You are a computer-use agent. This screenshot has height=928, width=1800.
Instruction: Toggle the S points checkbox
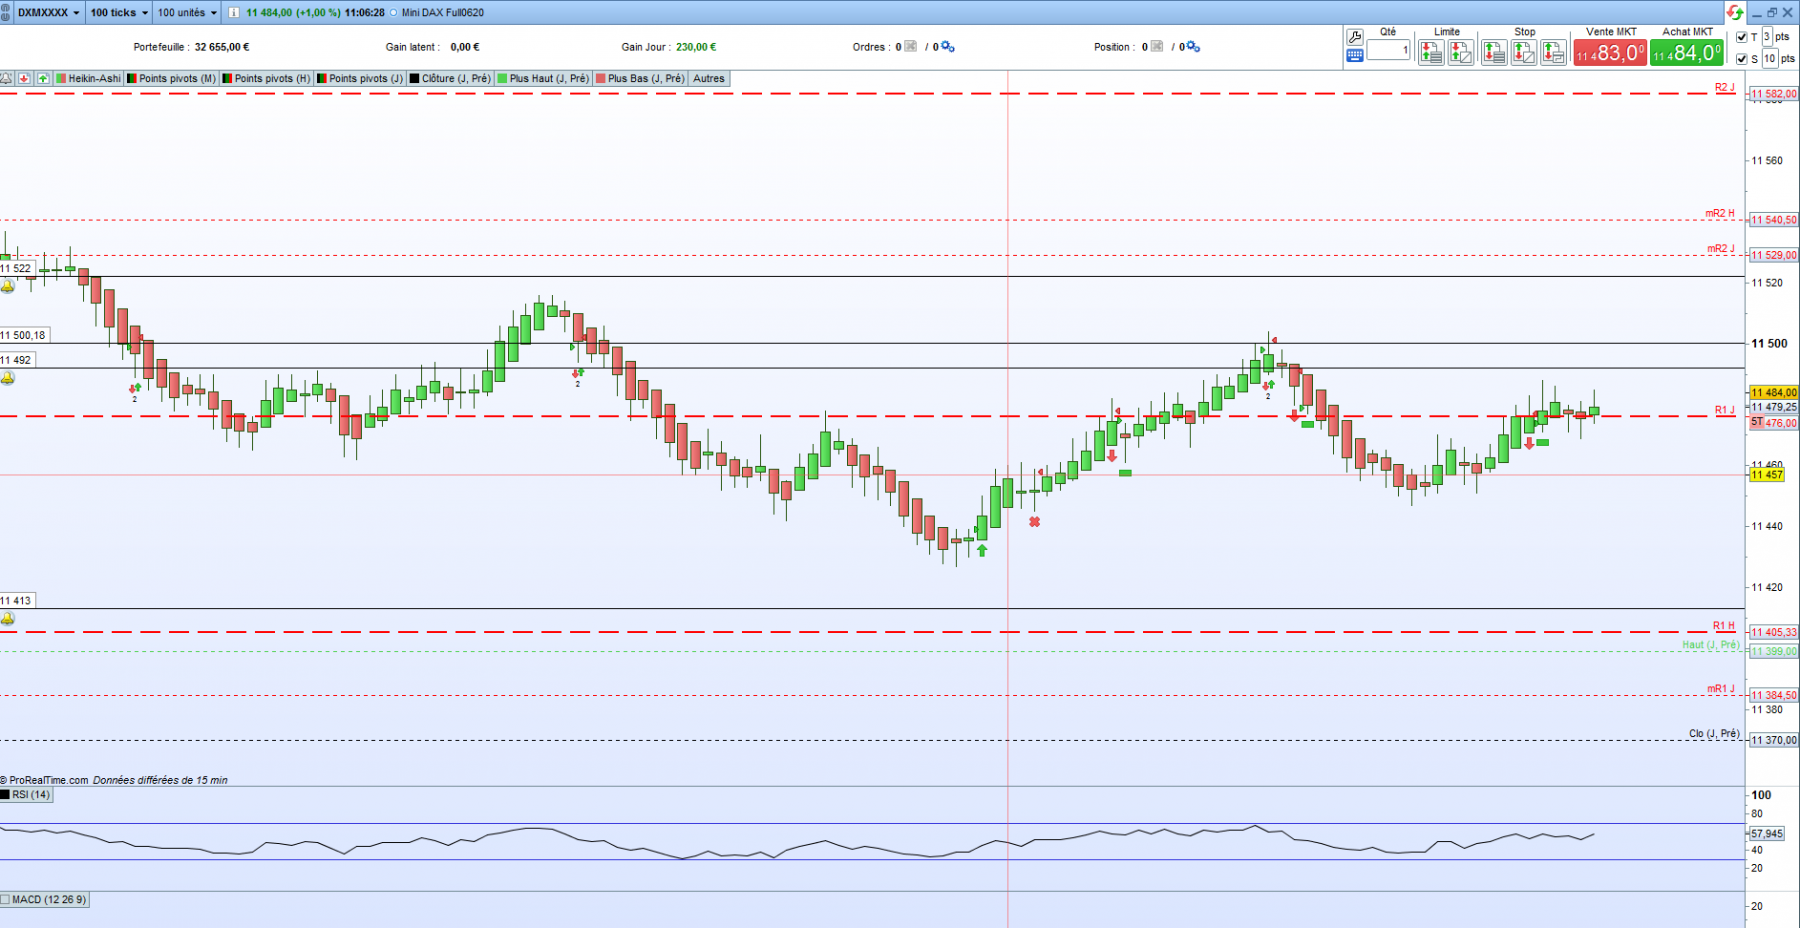point(1742,59)
